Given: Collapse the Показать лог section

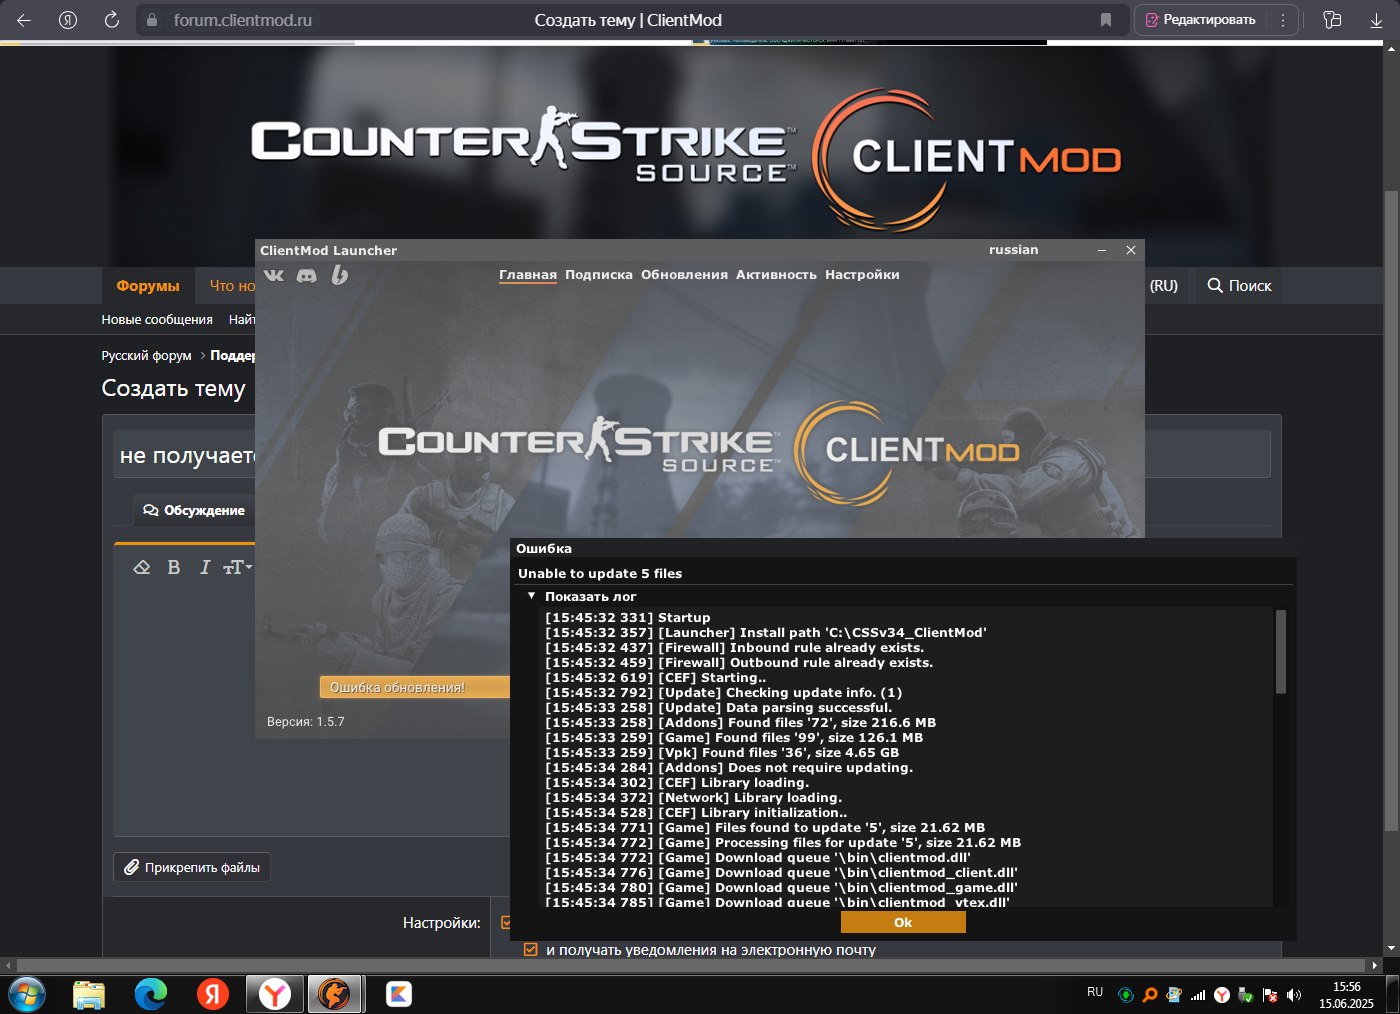Looking at the screenshot, I should tap(532, 596).
